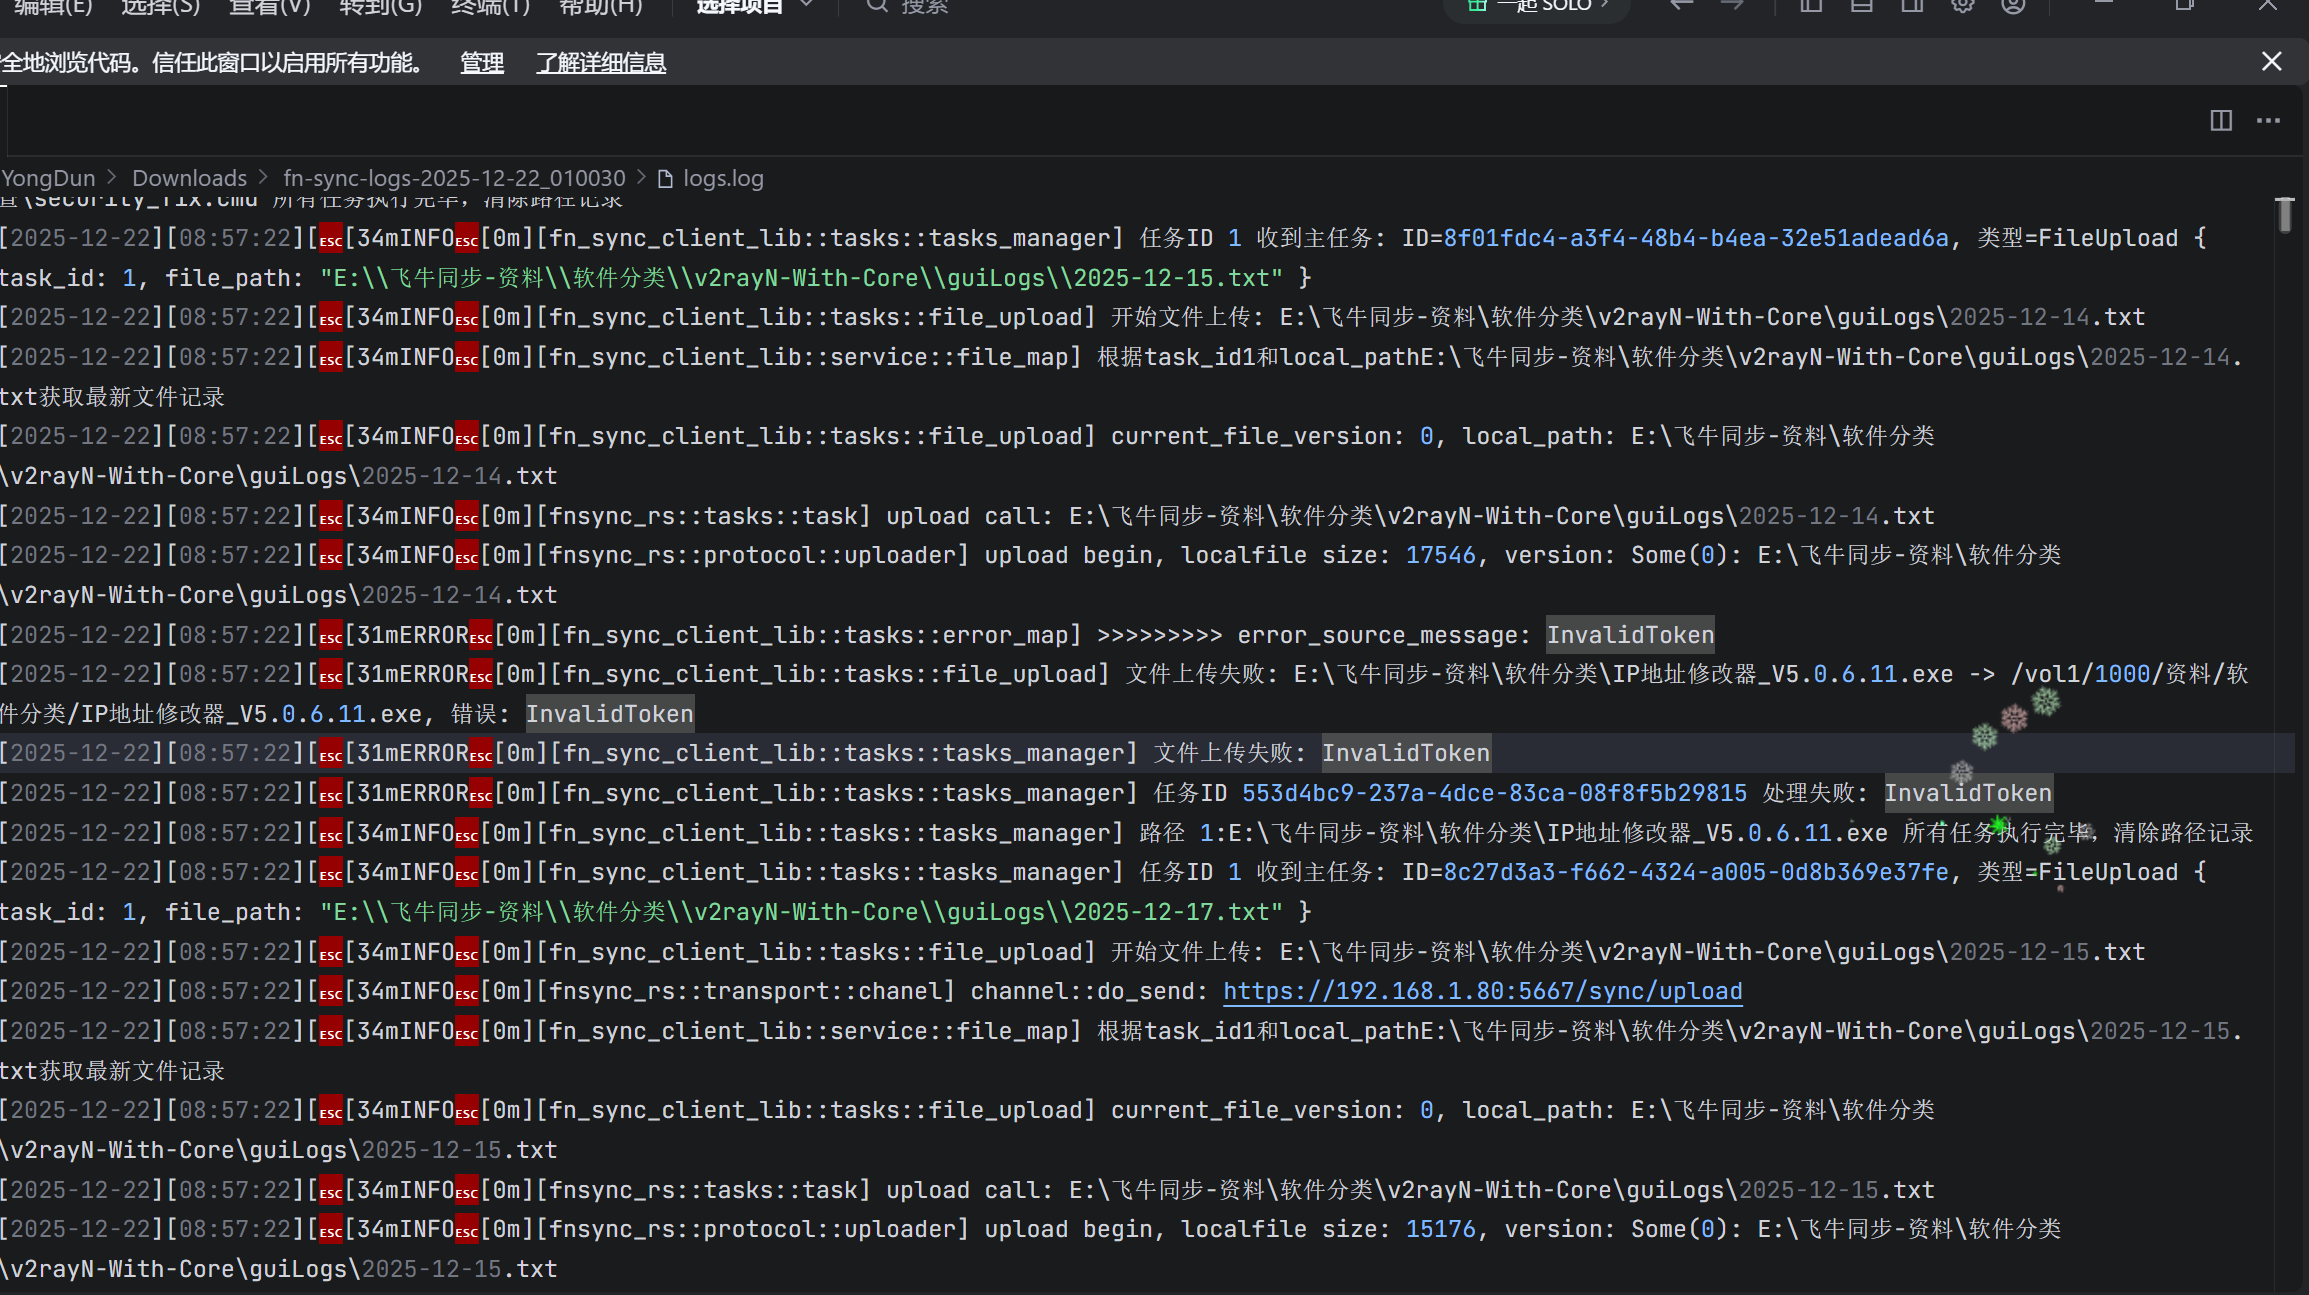
Task: Open the settings gear icon
Action: coord(1963,6)
